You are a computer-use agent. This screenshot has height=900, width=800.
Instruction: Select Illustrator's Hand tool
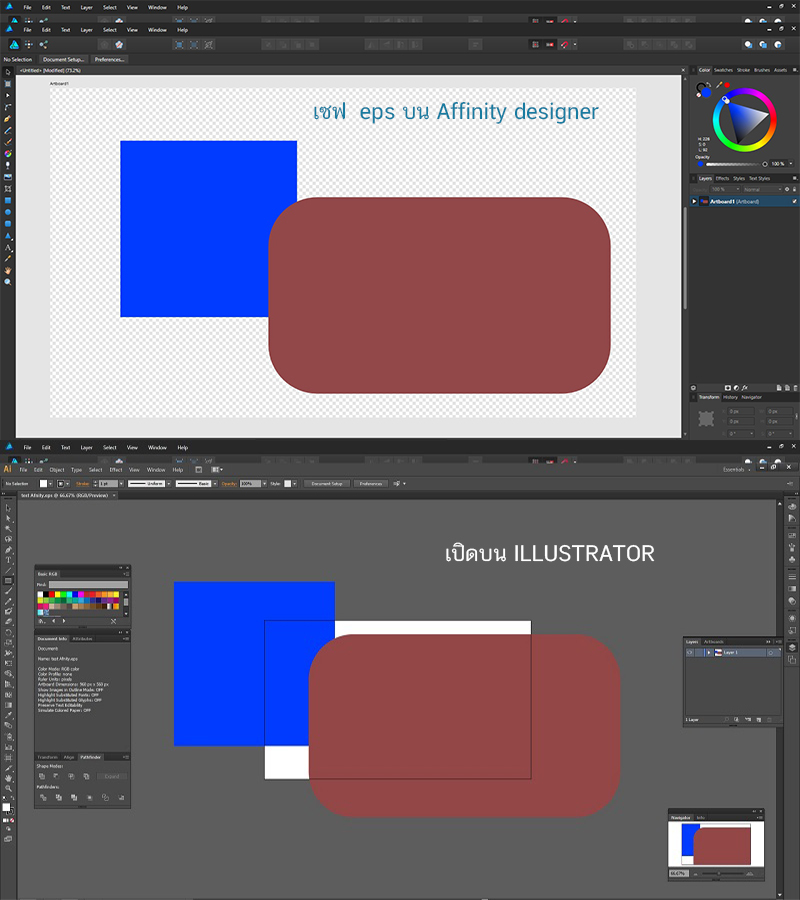8,778
